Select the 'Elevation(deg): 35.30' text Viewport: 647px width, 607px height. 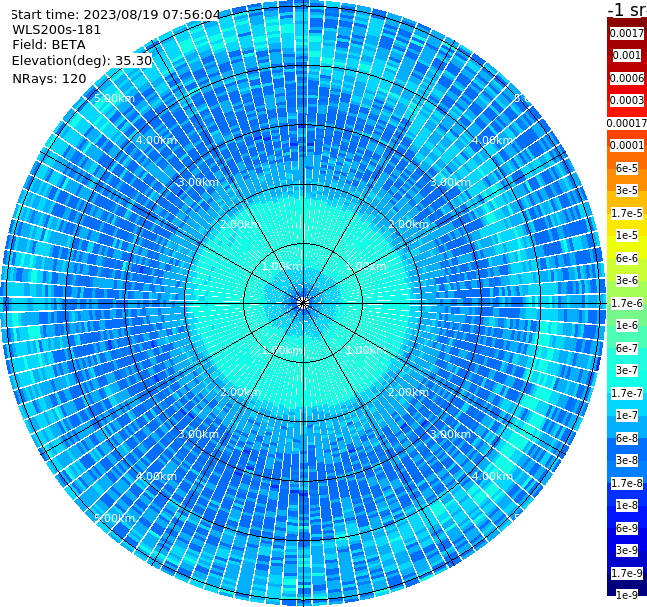(x=82, y=61)
